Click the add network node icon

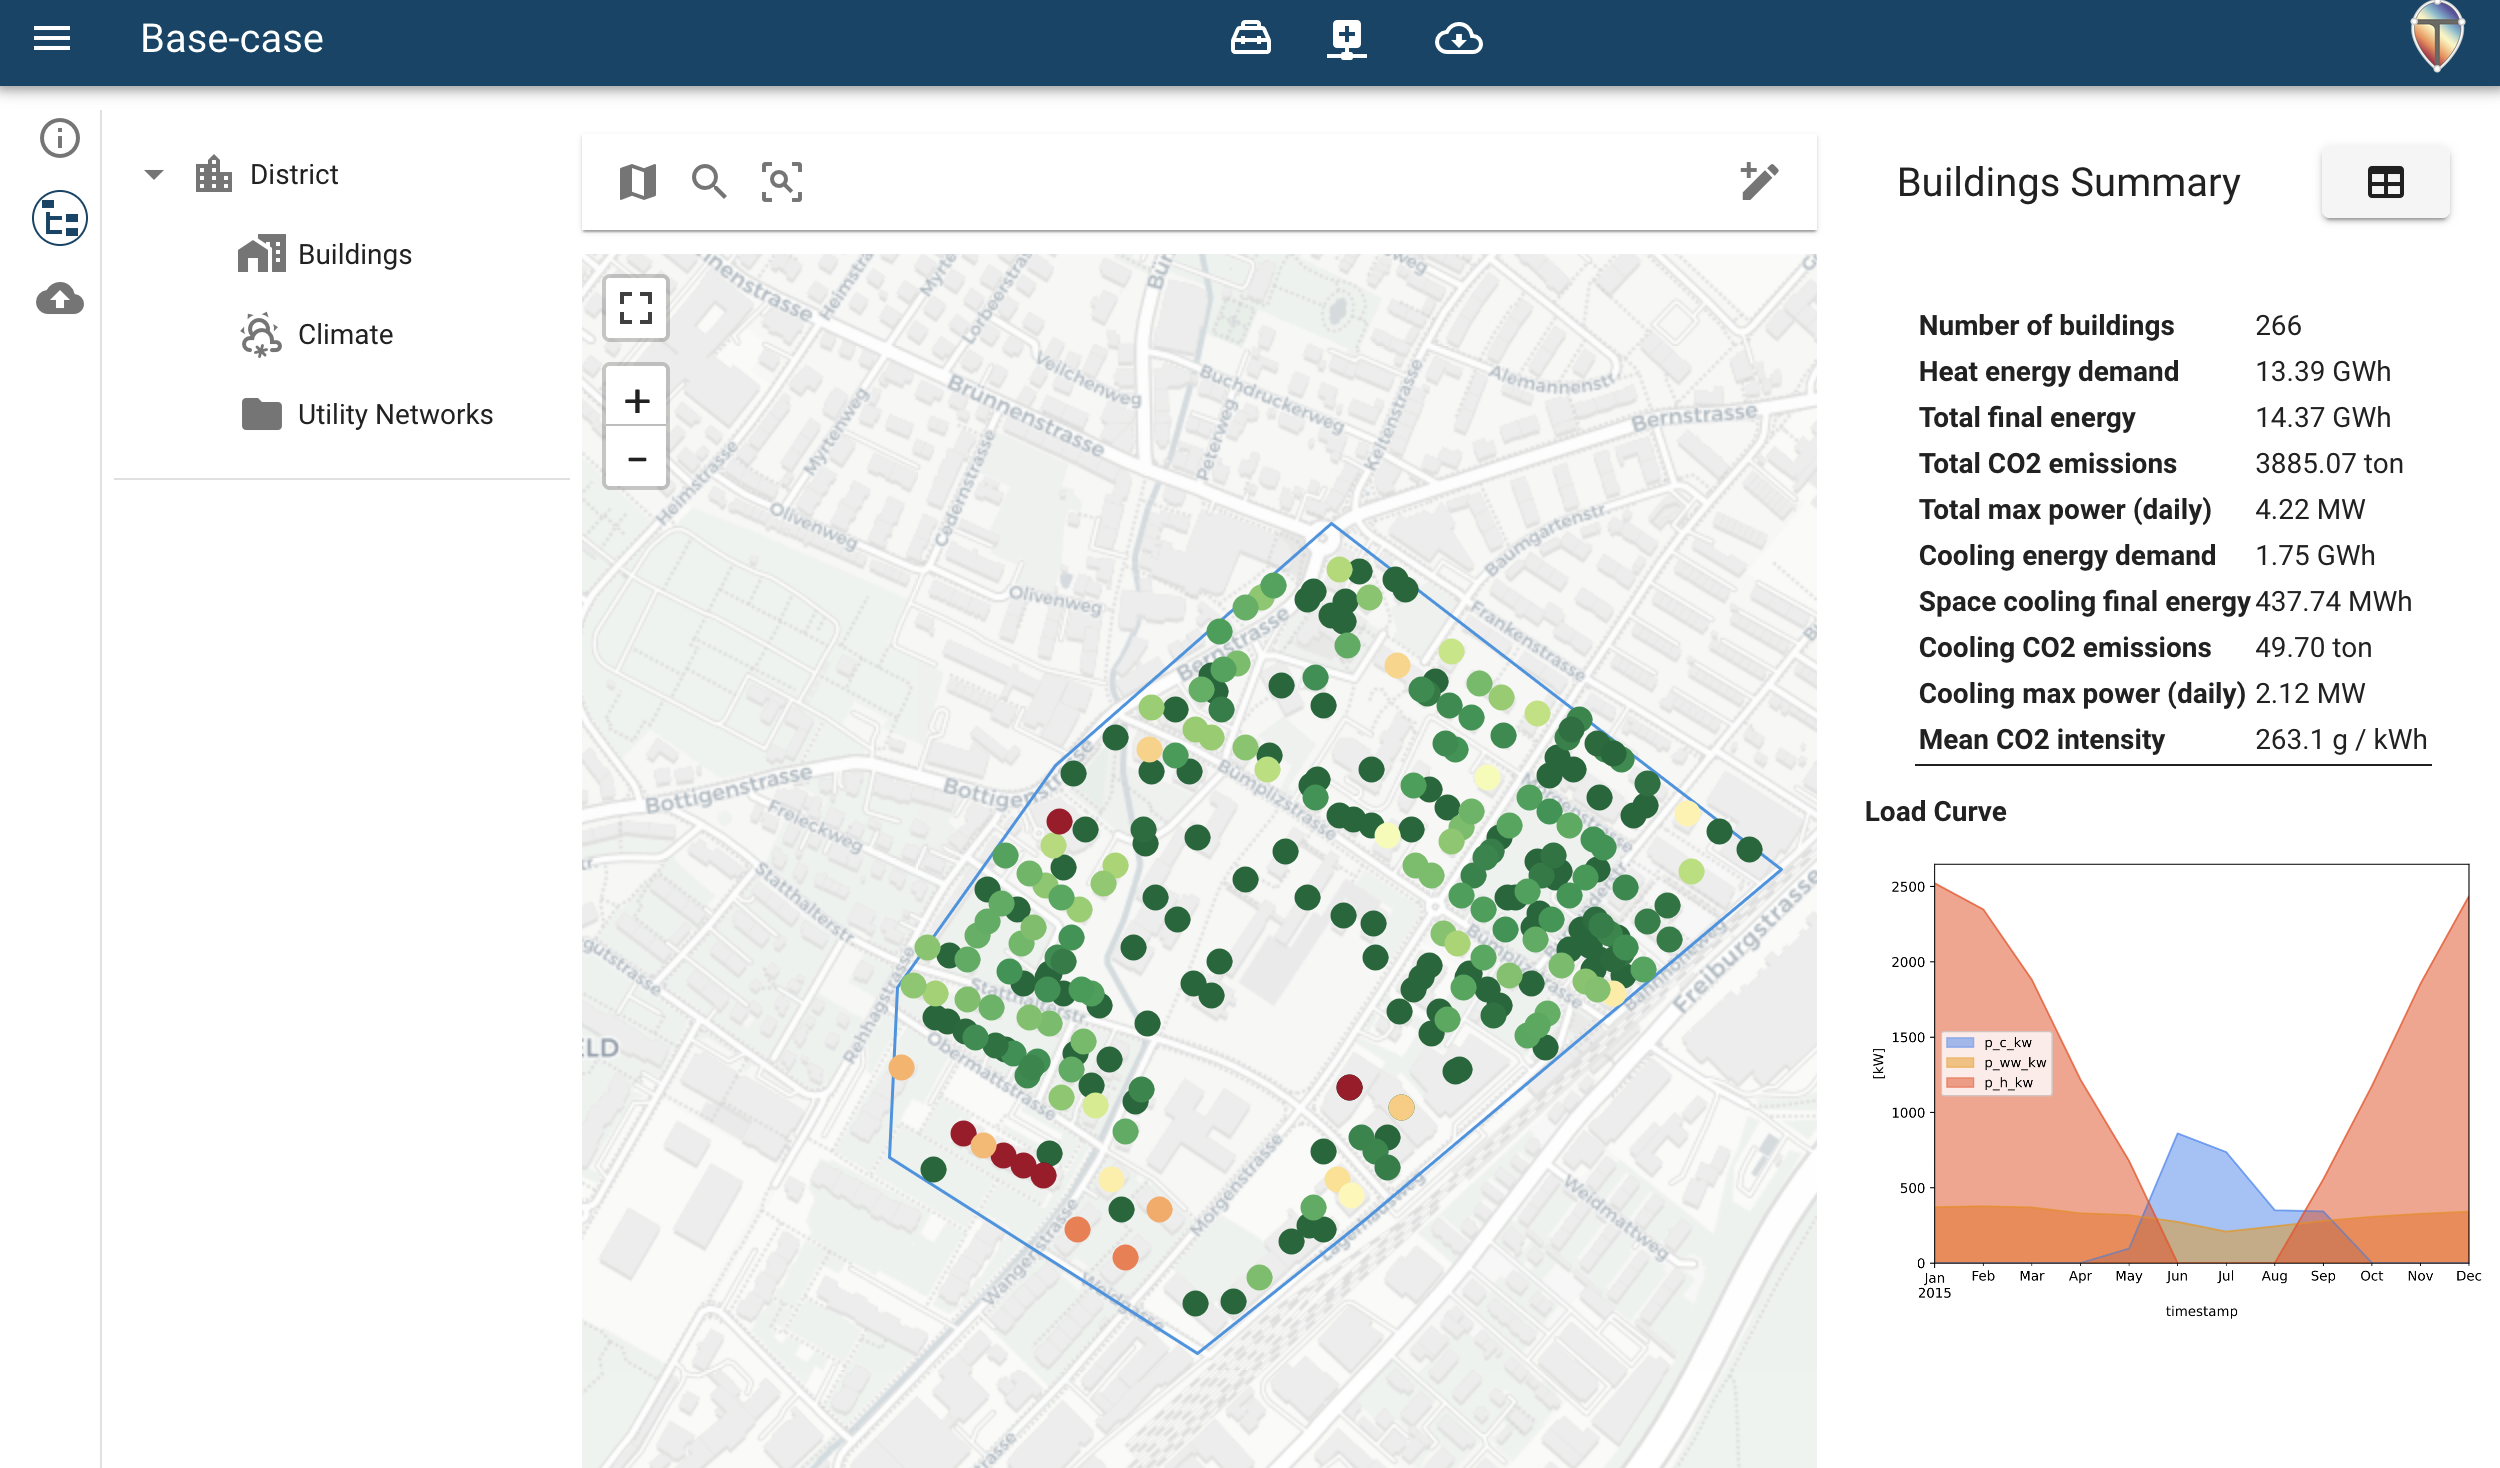pyautogui.click(x=1346, y=40)
